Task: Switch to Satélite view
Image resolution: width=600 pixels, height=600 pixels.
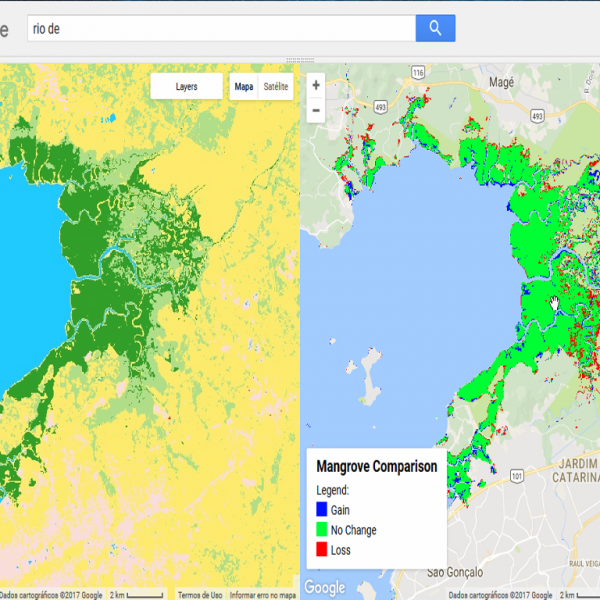Action: [276, 87]
